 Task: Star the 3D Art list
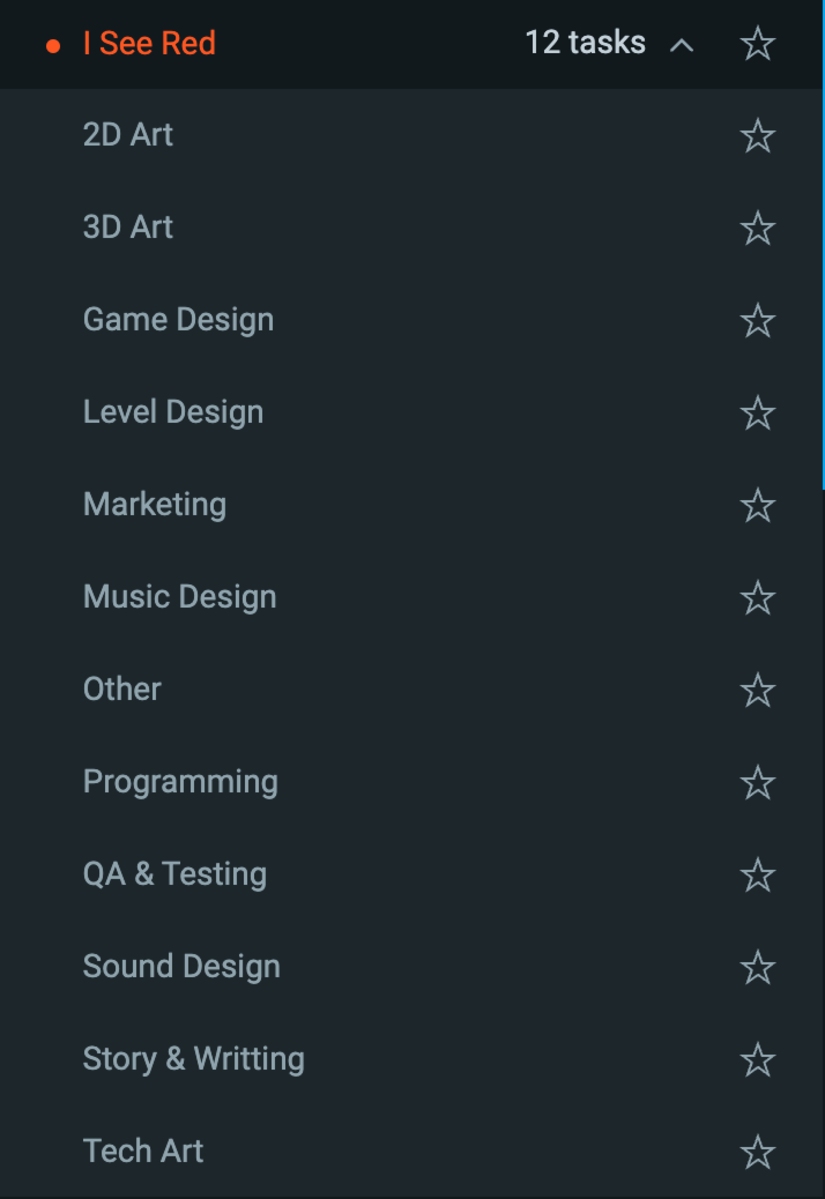point(758,228)
